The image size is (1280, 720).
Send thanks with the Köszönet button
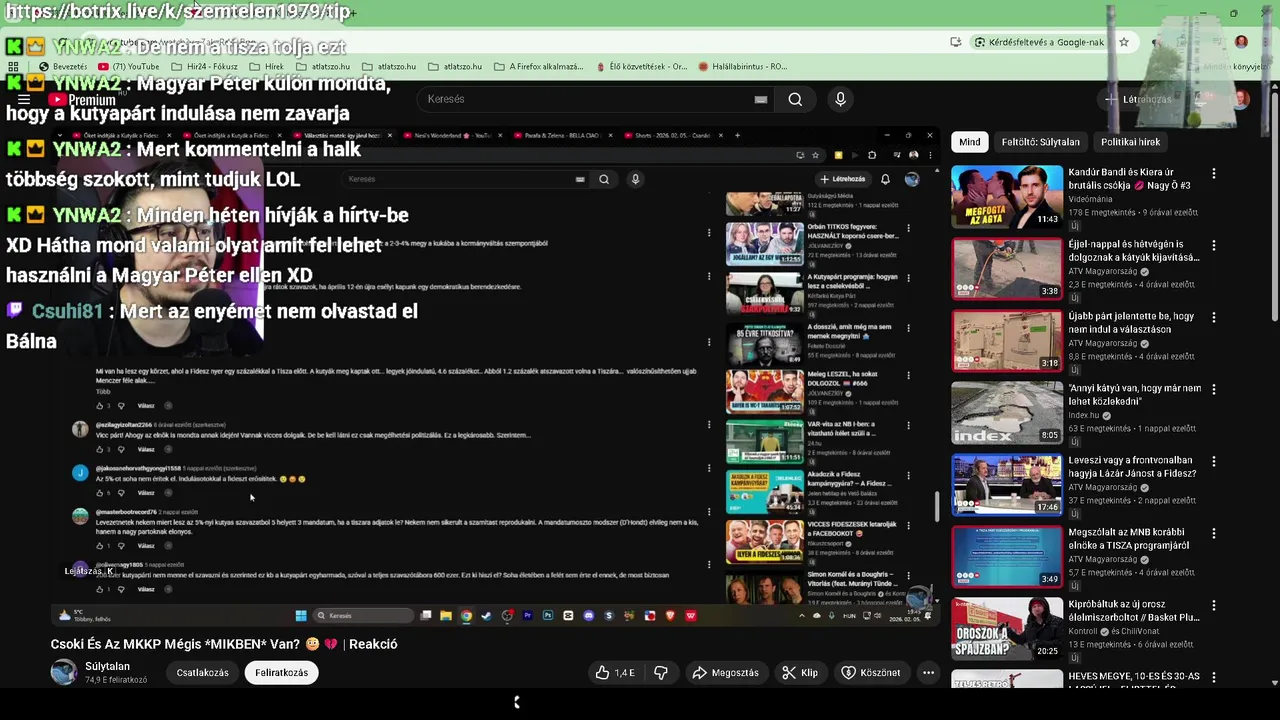point(870,673)
